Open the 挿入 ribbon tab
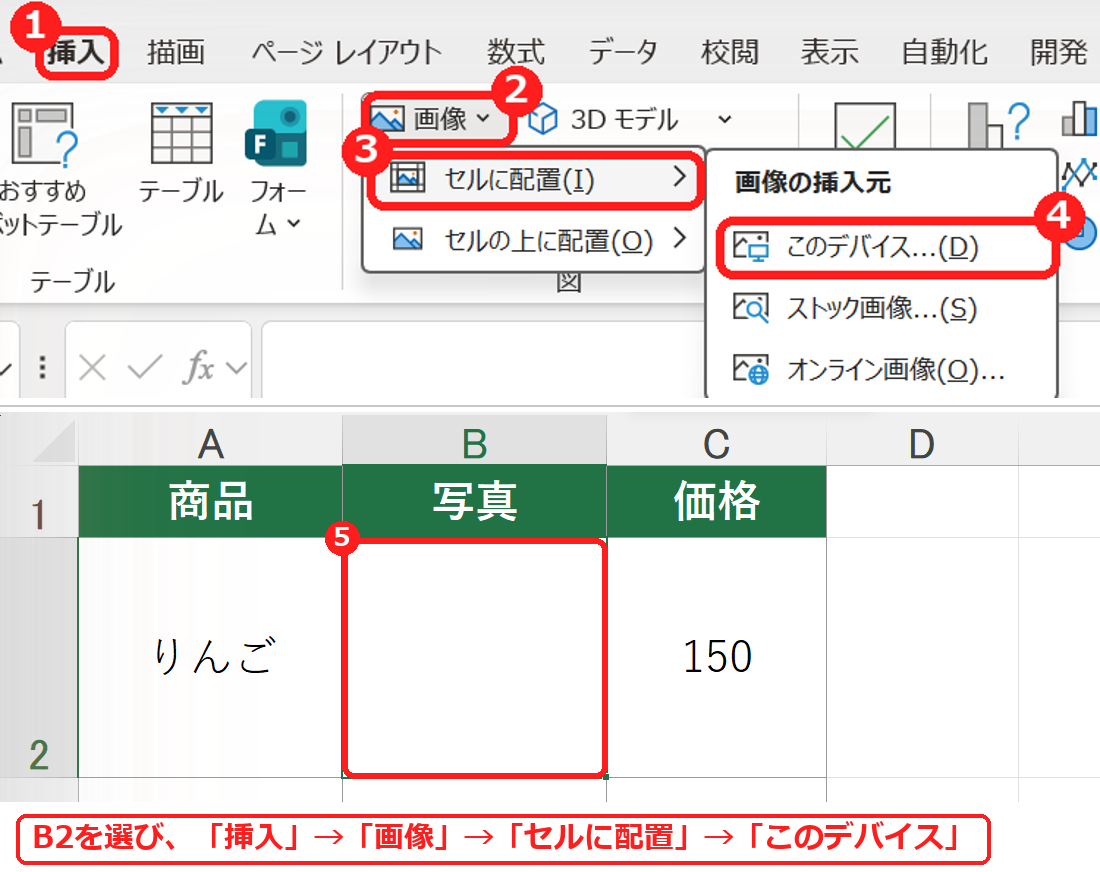This screenshot has height=872, width=1100. click(76, 53)
